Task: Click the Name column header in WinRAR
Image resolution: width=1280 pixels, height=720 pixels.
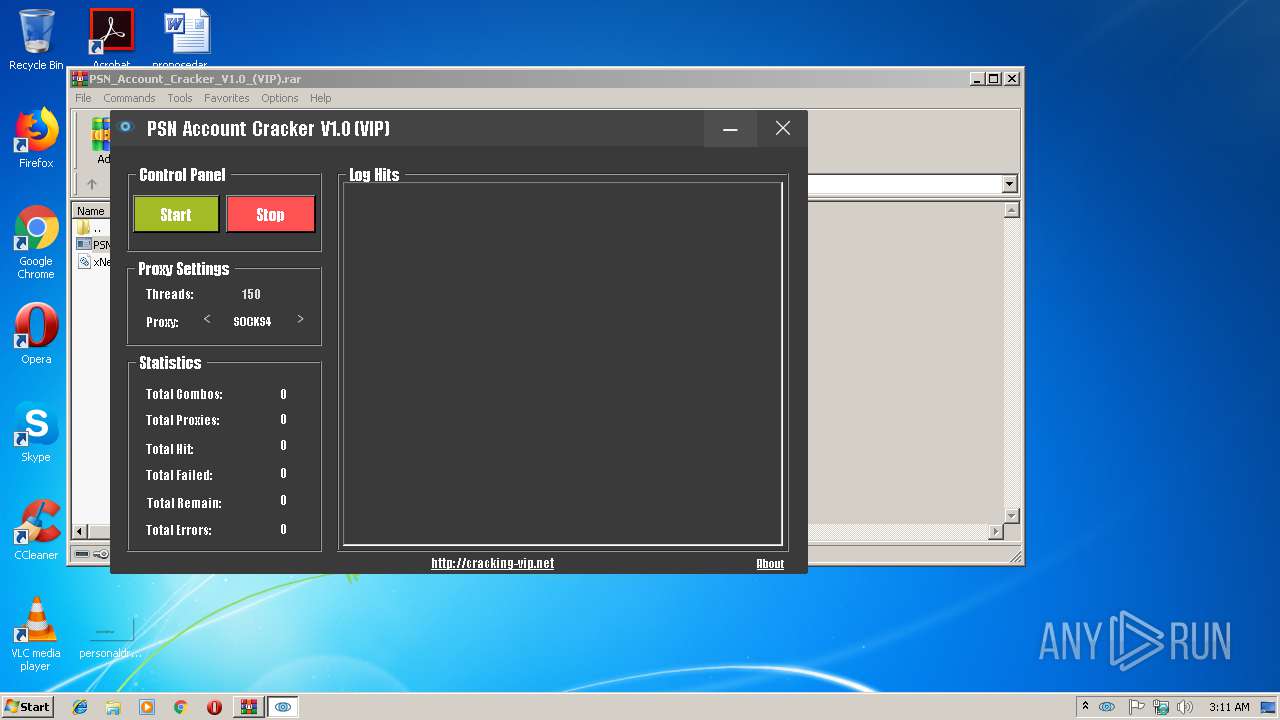Action: coord(91,211)
